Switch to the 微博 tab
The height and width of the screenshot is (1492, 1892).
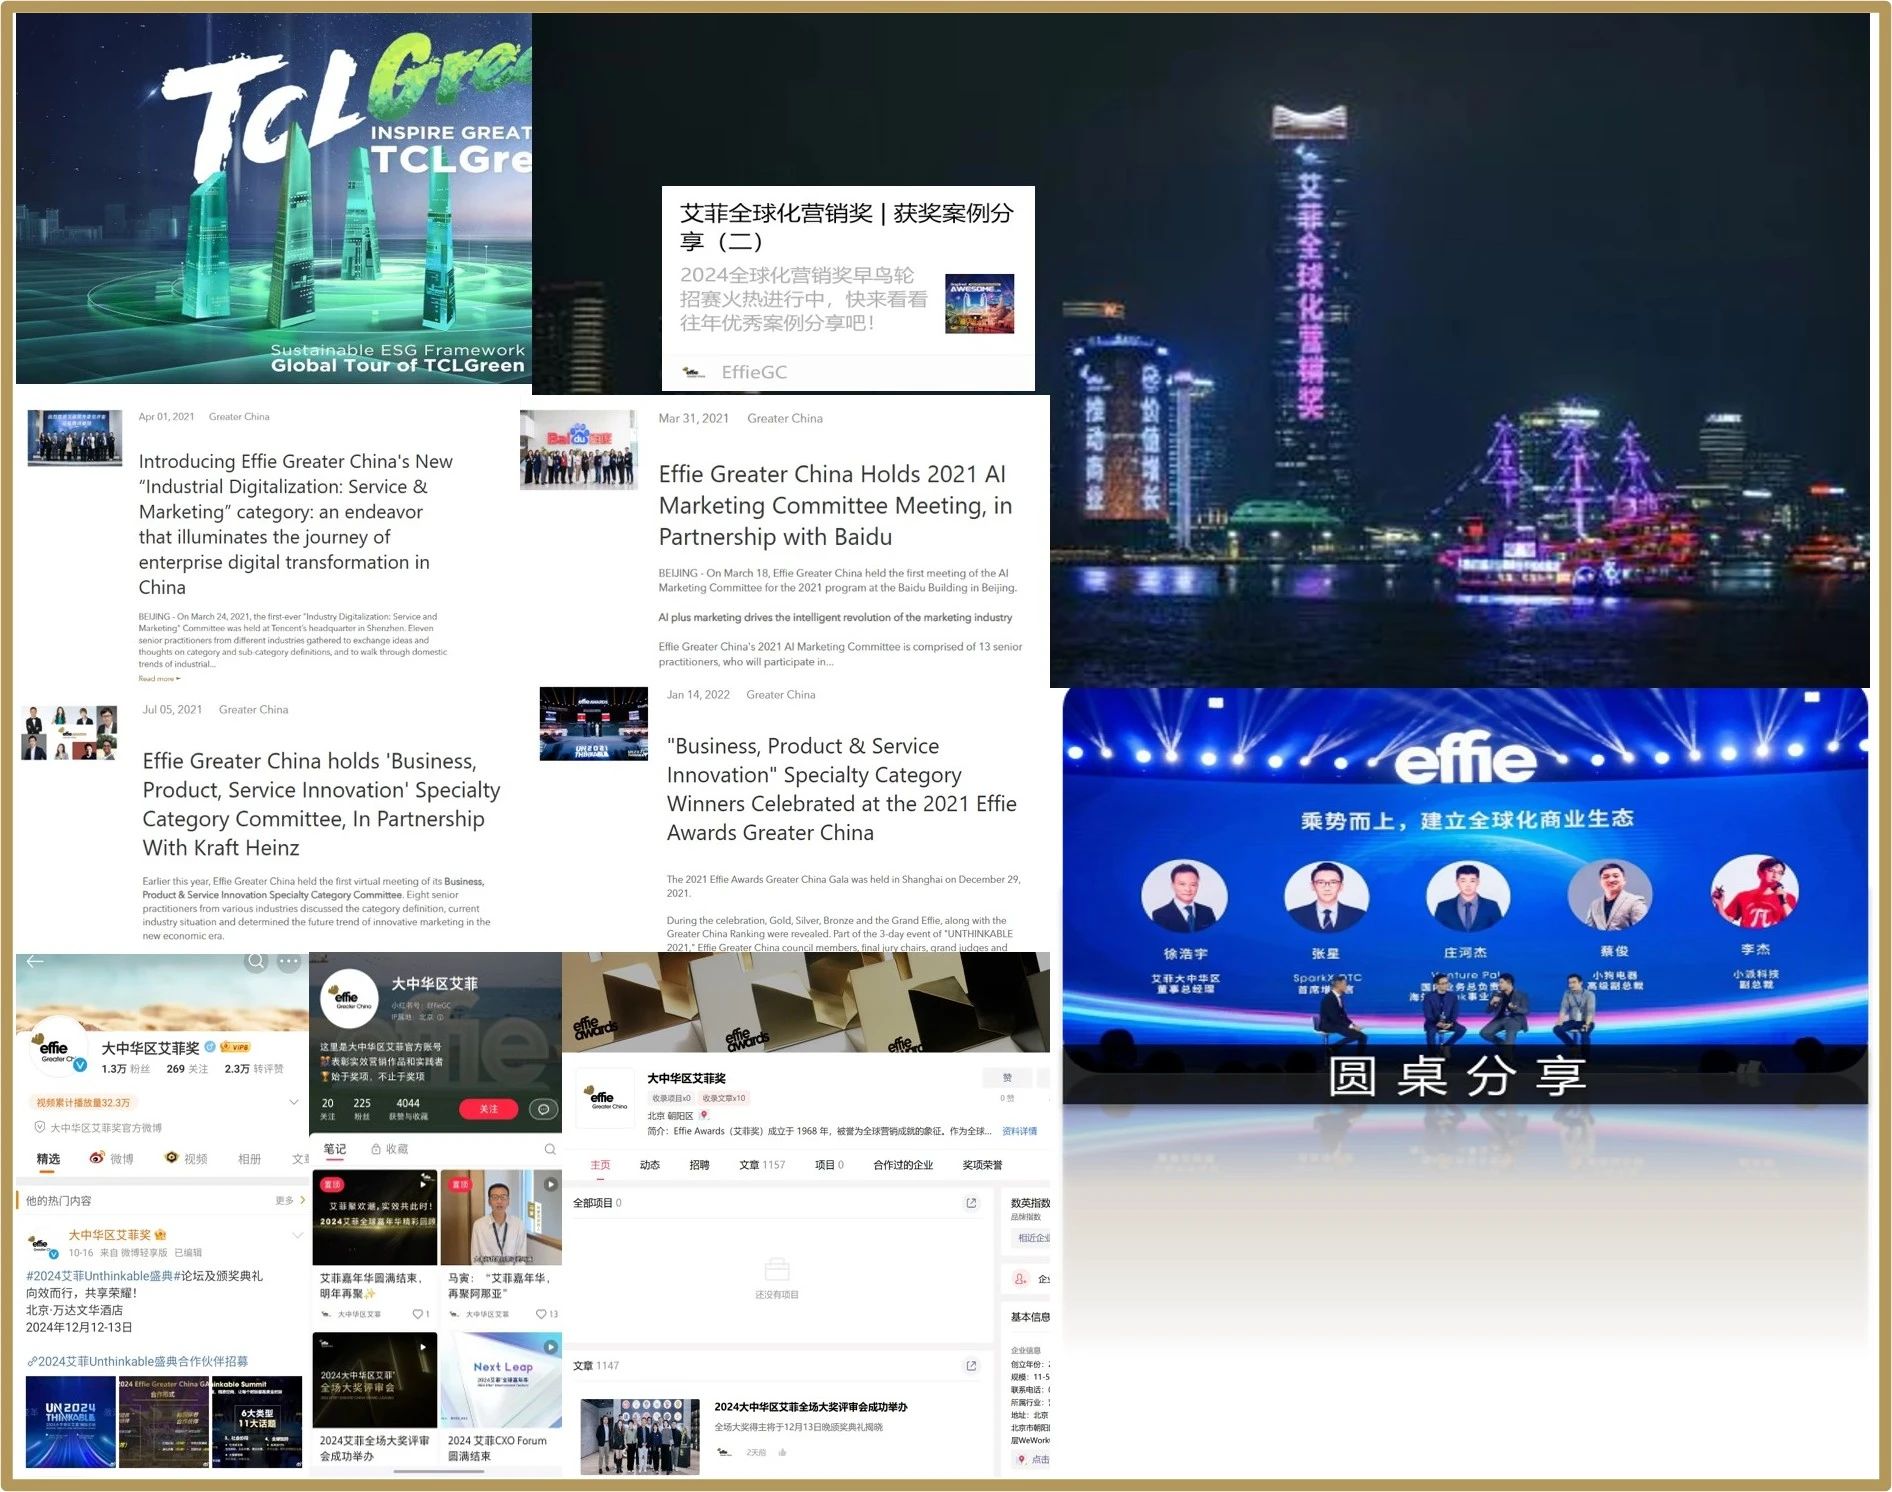click(112, 1159)
